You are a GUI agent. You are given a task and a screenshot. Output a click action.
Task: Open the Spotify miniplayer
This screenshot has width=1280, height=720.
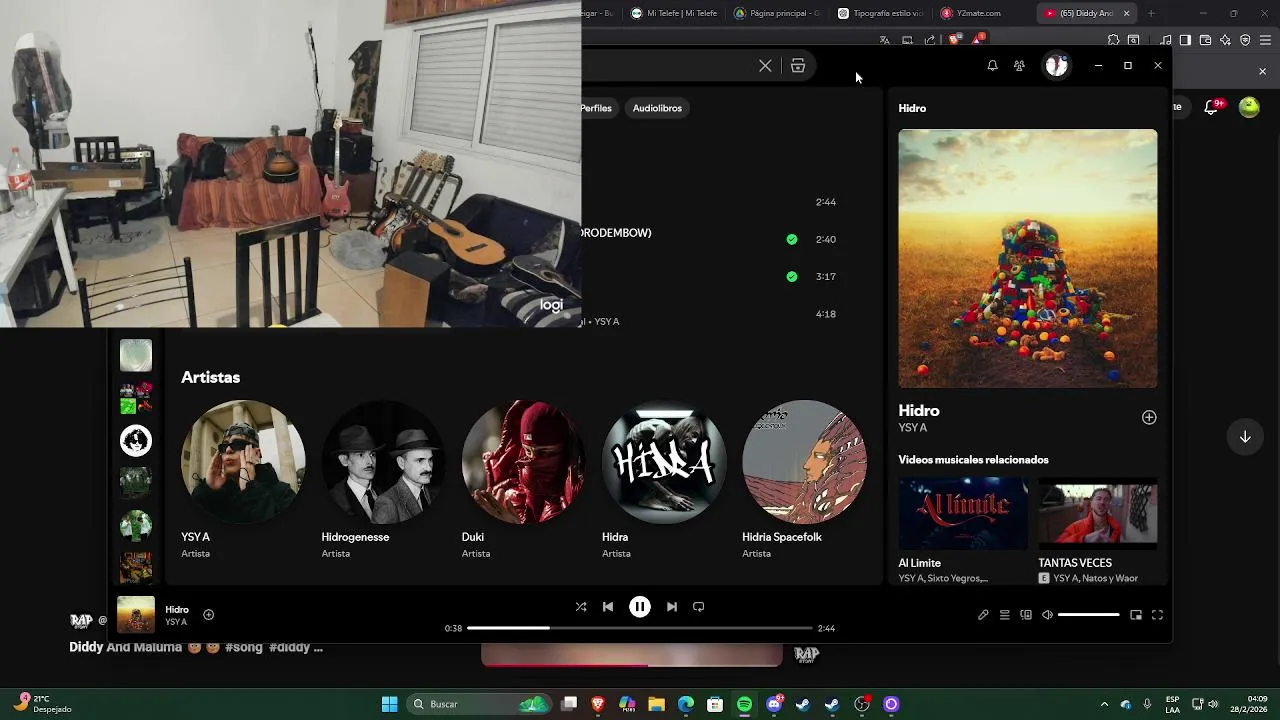pyautogui.click(x=1136, y=615)
